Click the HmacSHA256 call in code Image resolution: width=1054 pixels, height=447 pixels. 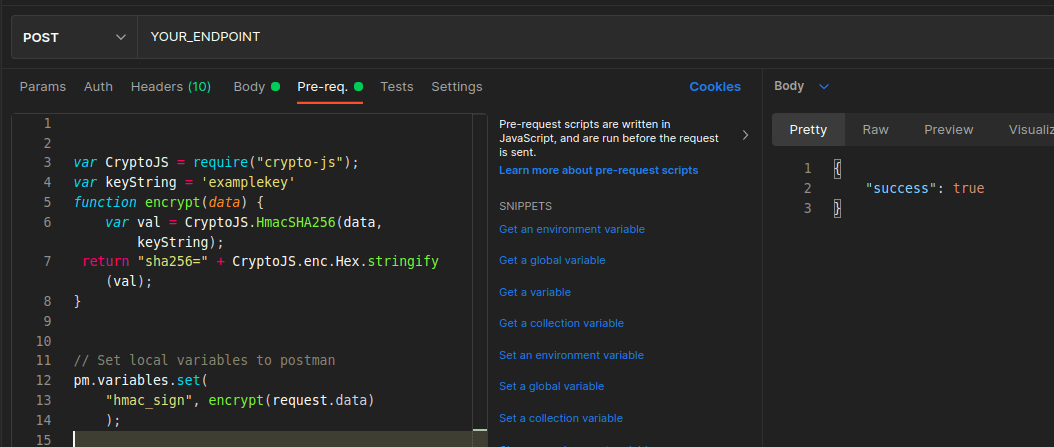296,222
